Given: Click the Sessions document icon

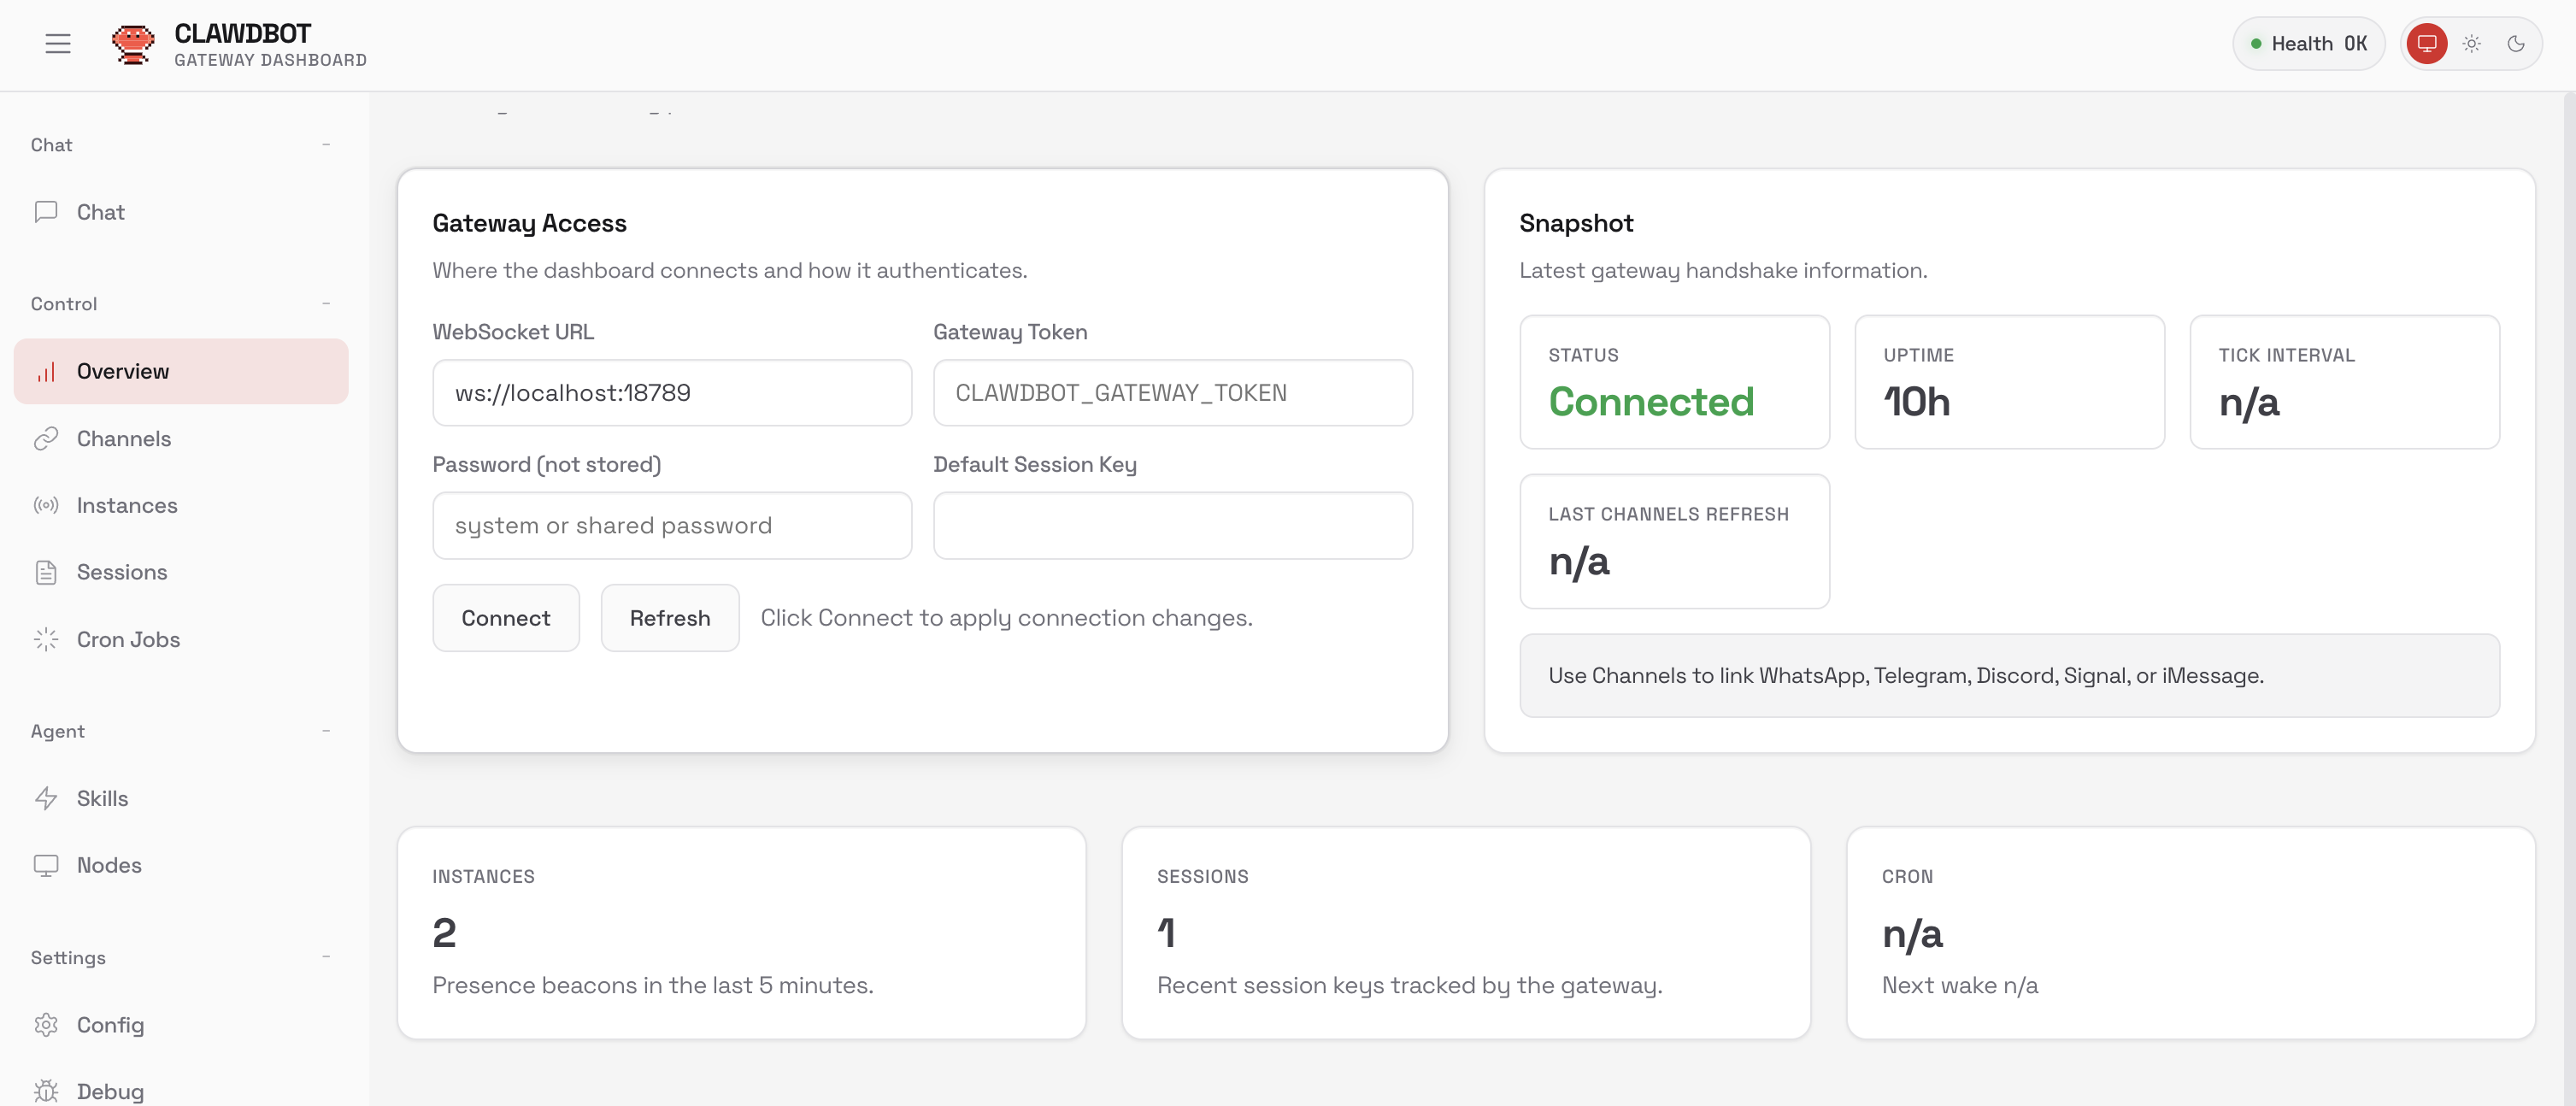Looking at the screenshot, I should pyautogui.click(x=46, y=572).
